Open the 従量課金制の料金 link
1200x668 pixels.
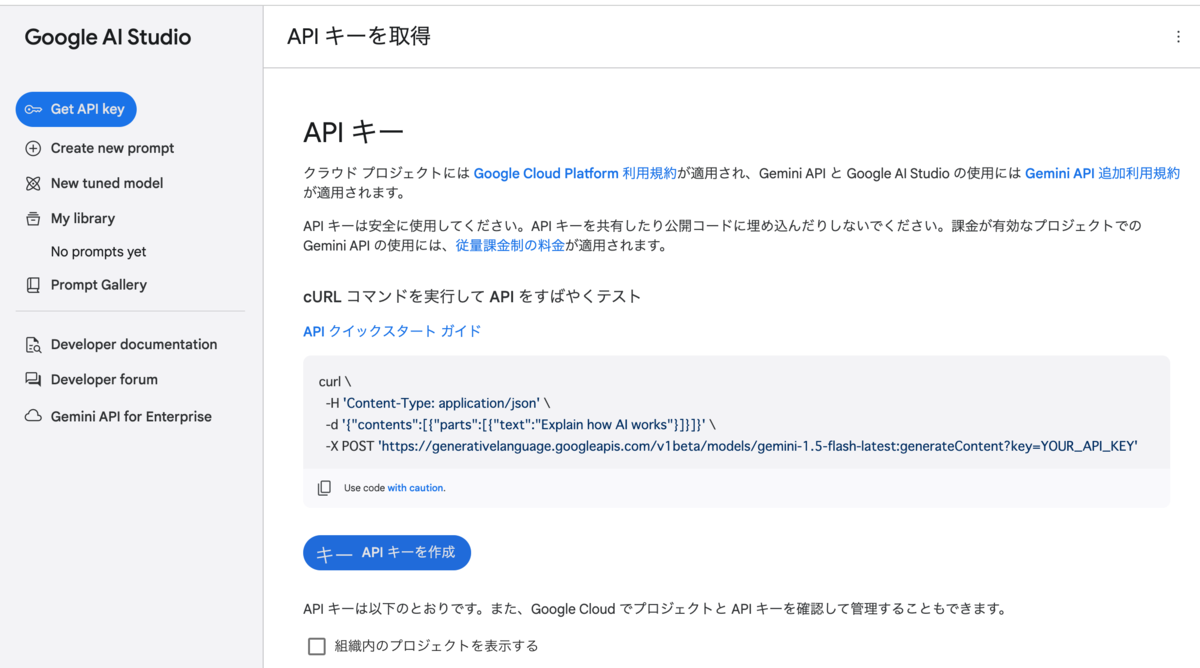pyautogui.click(x=510, y=245)
